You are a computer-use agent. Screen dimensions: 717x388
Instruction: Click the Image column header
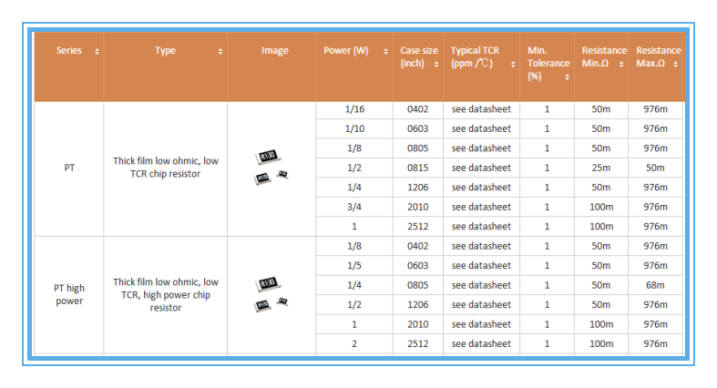point(274,51)
